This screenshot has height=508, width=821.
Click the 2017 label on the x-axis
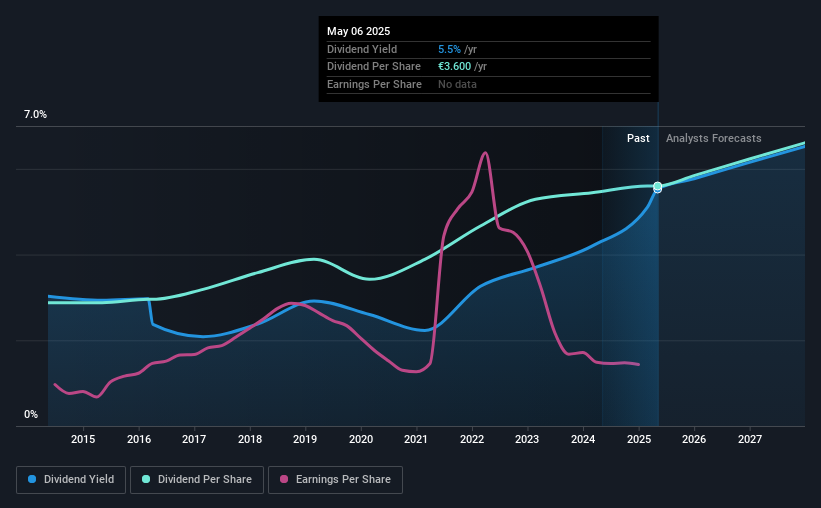[194, 439]
